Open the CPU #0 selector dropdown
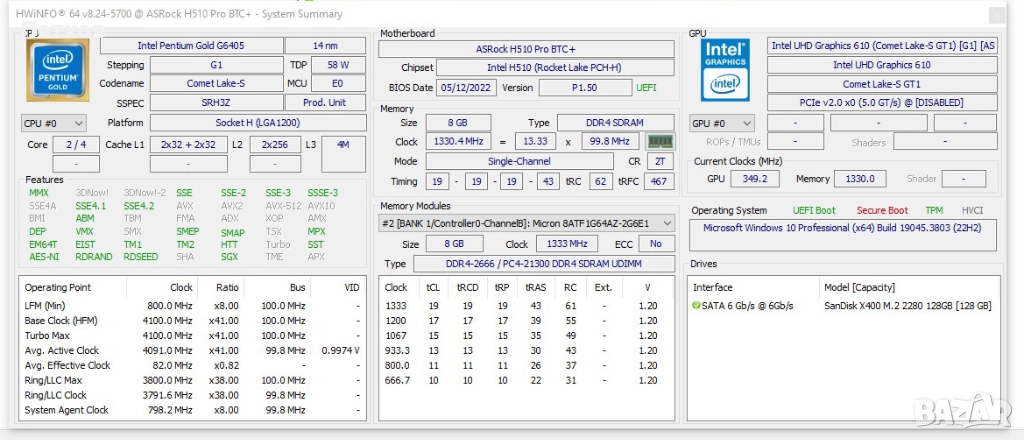 (54, 123)
